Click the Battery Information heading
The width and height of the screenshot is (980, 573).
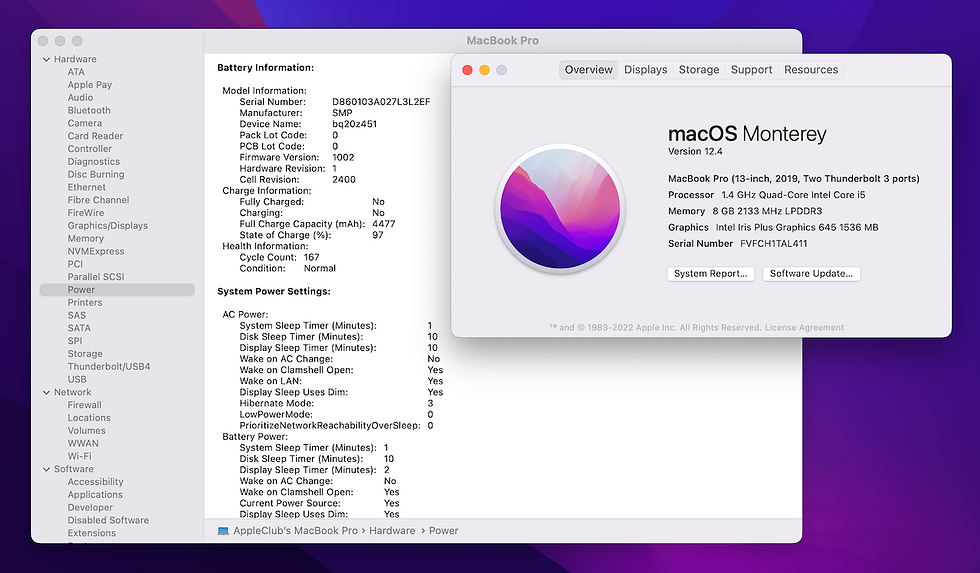tap(265, 67)
